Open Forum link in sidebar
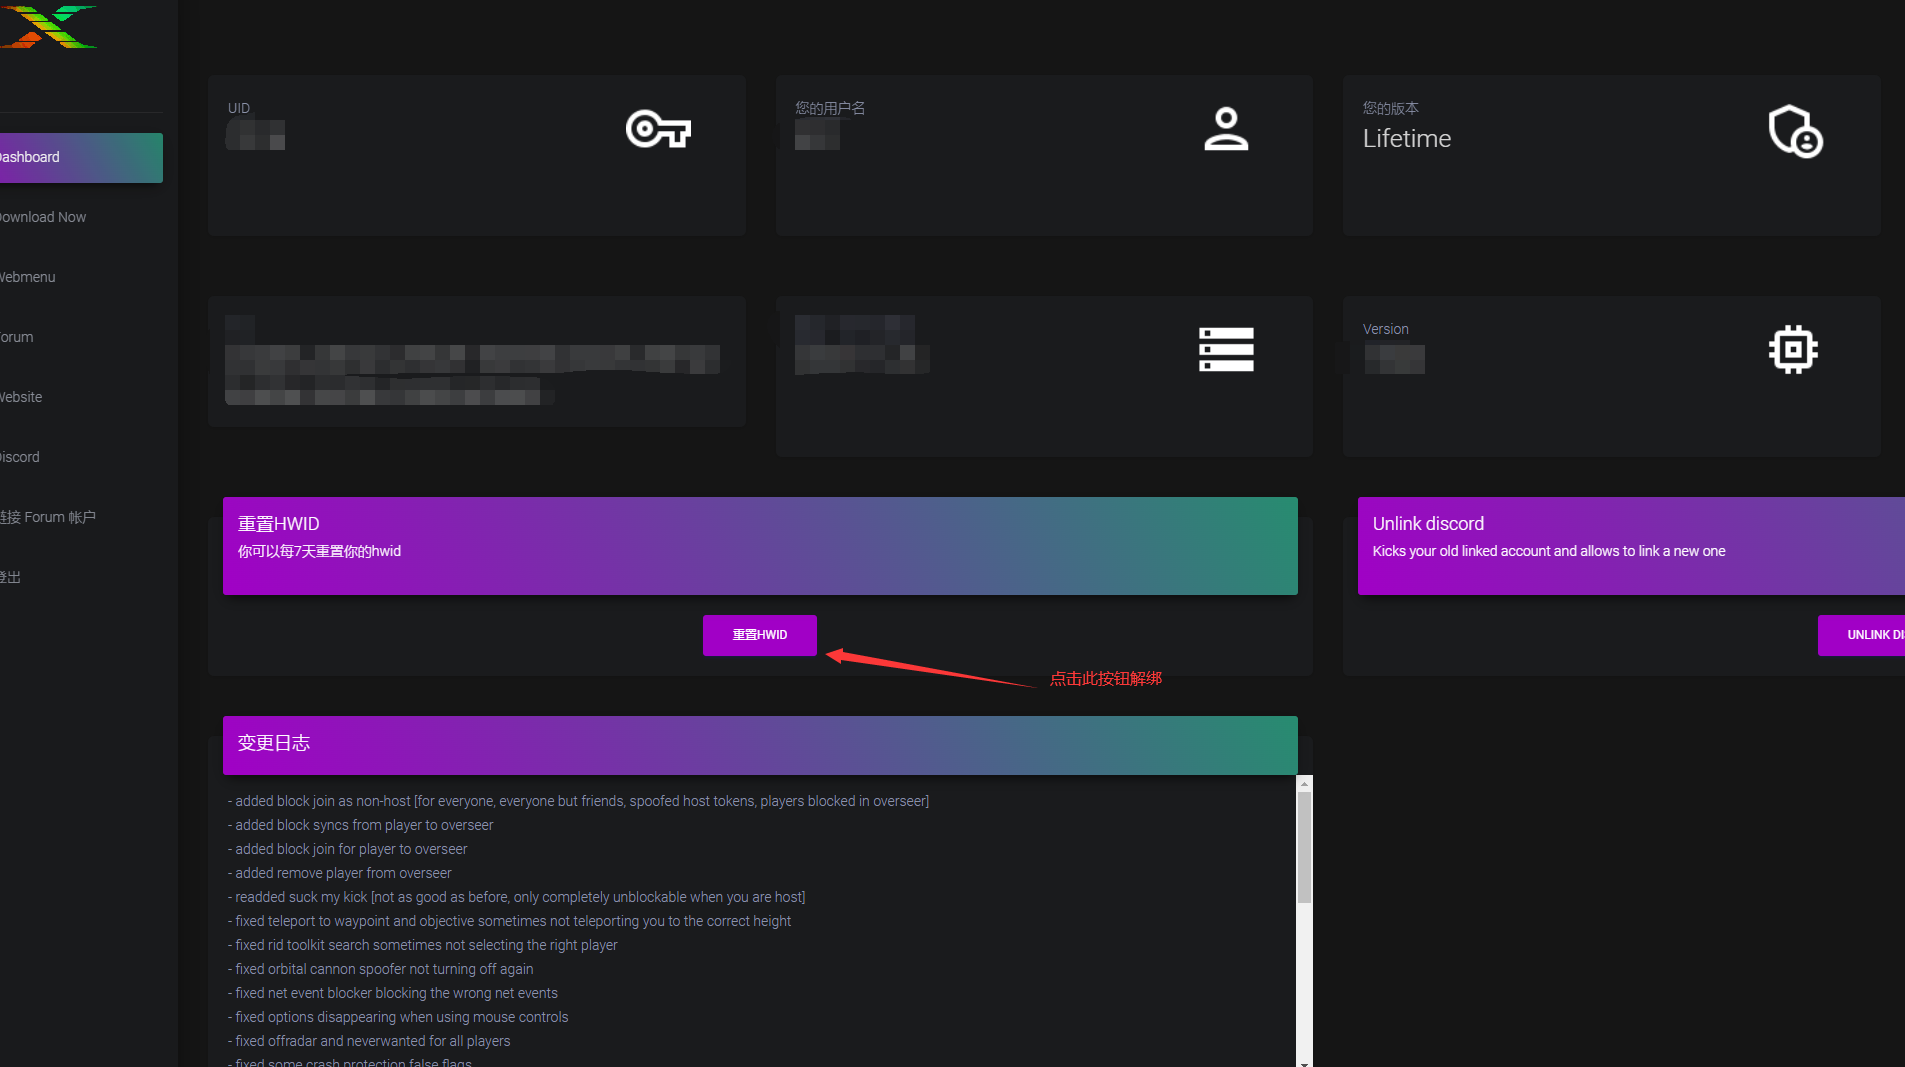 coord(17,337)
